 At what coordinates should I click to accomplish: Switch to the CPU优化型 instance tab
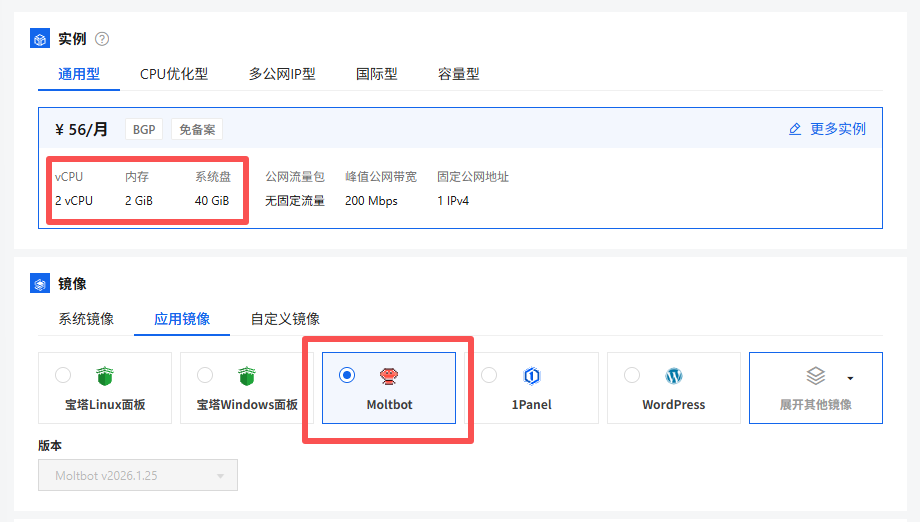[174, 74]
